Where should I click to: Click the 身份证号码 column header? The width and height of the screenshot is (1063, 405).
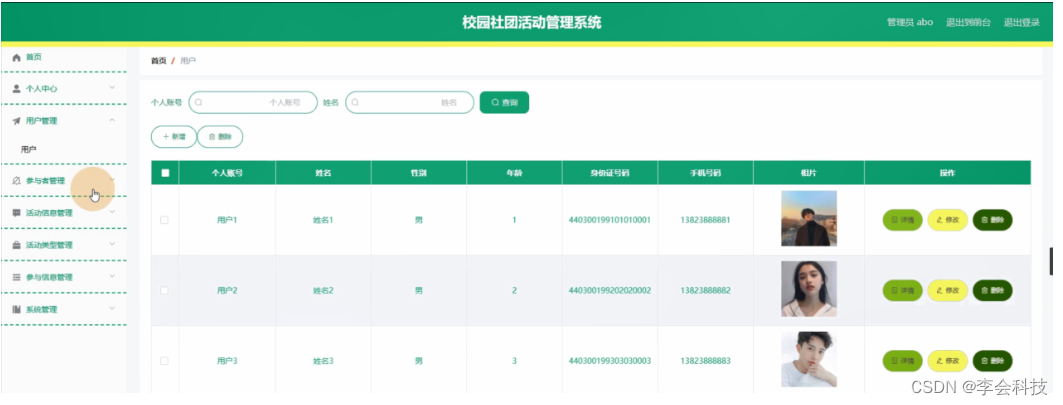point(609,173)
